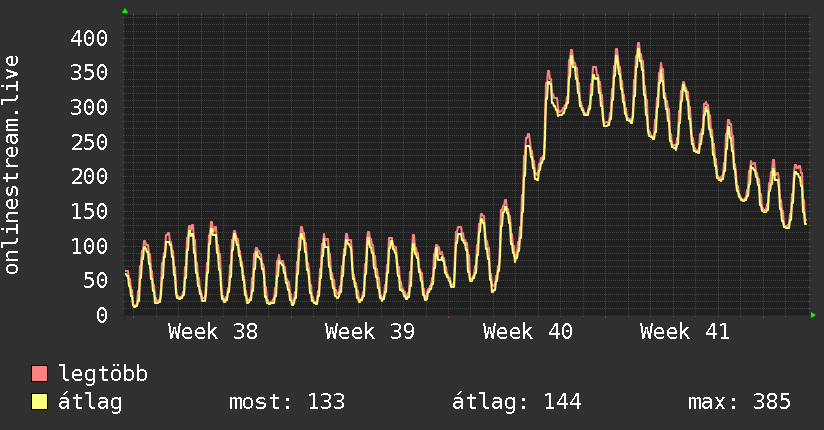Click the 350 y-axis label
This screenshot has width=824, height=430.
coord(89,73)
